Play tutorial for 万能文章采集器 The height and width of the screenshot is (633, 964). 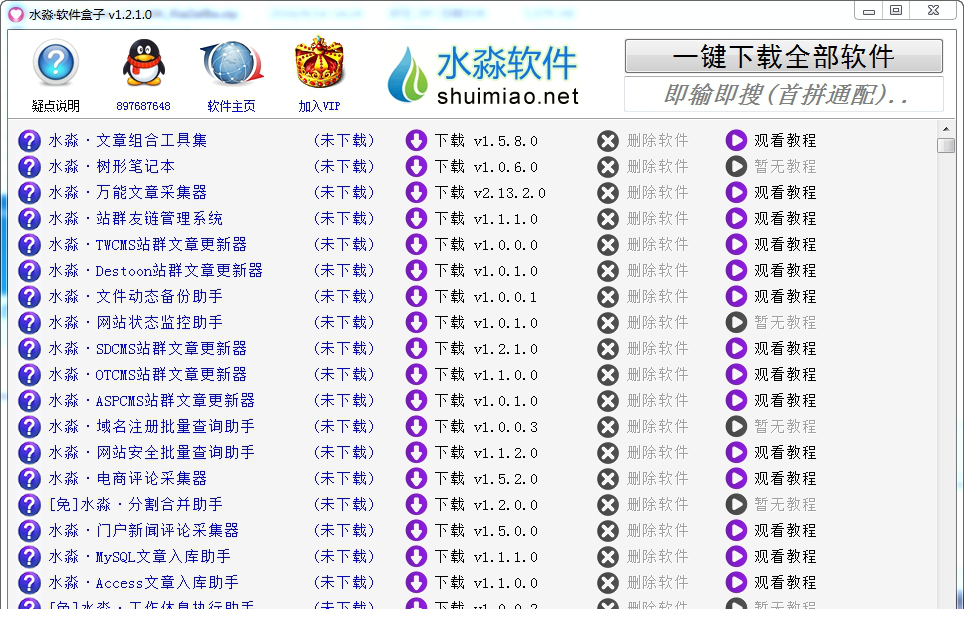(736, 192)
